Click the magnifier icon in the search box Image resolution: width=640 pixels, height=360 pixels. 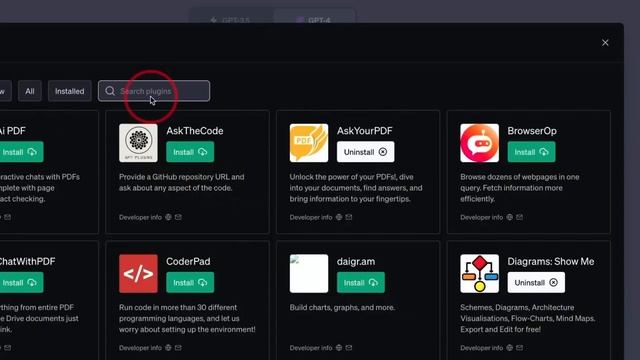[x=110, y=91]
